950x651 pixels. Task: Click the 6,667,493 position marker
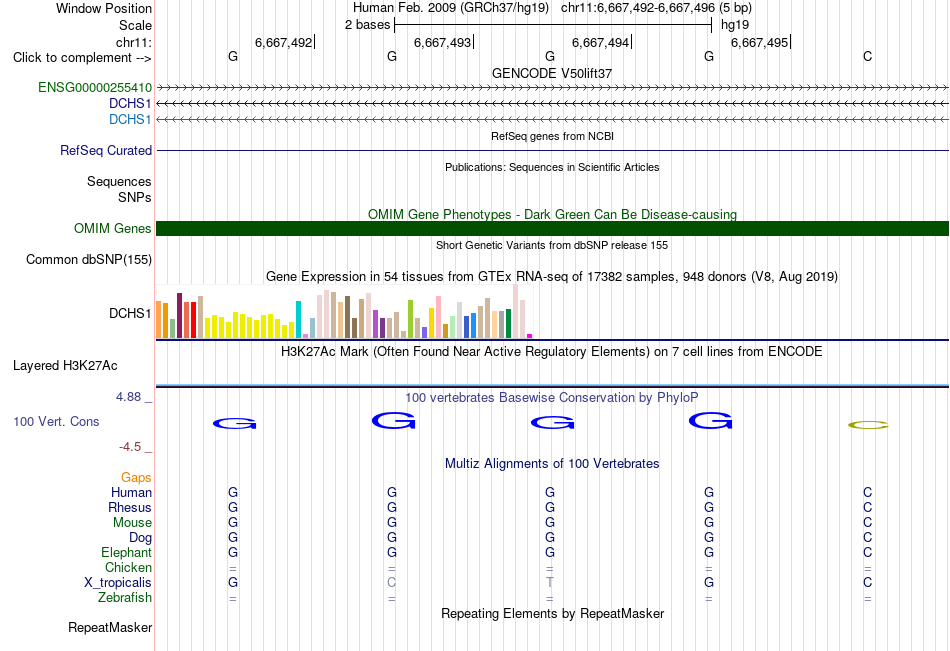point(443,42)
